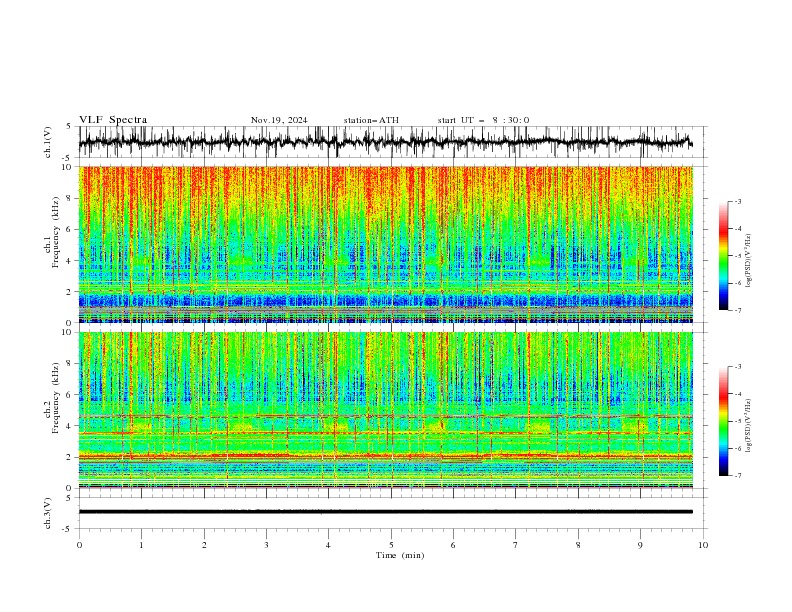
Task: Click the "-5" label on ch.2 color bar
Action: 737,421
